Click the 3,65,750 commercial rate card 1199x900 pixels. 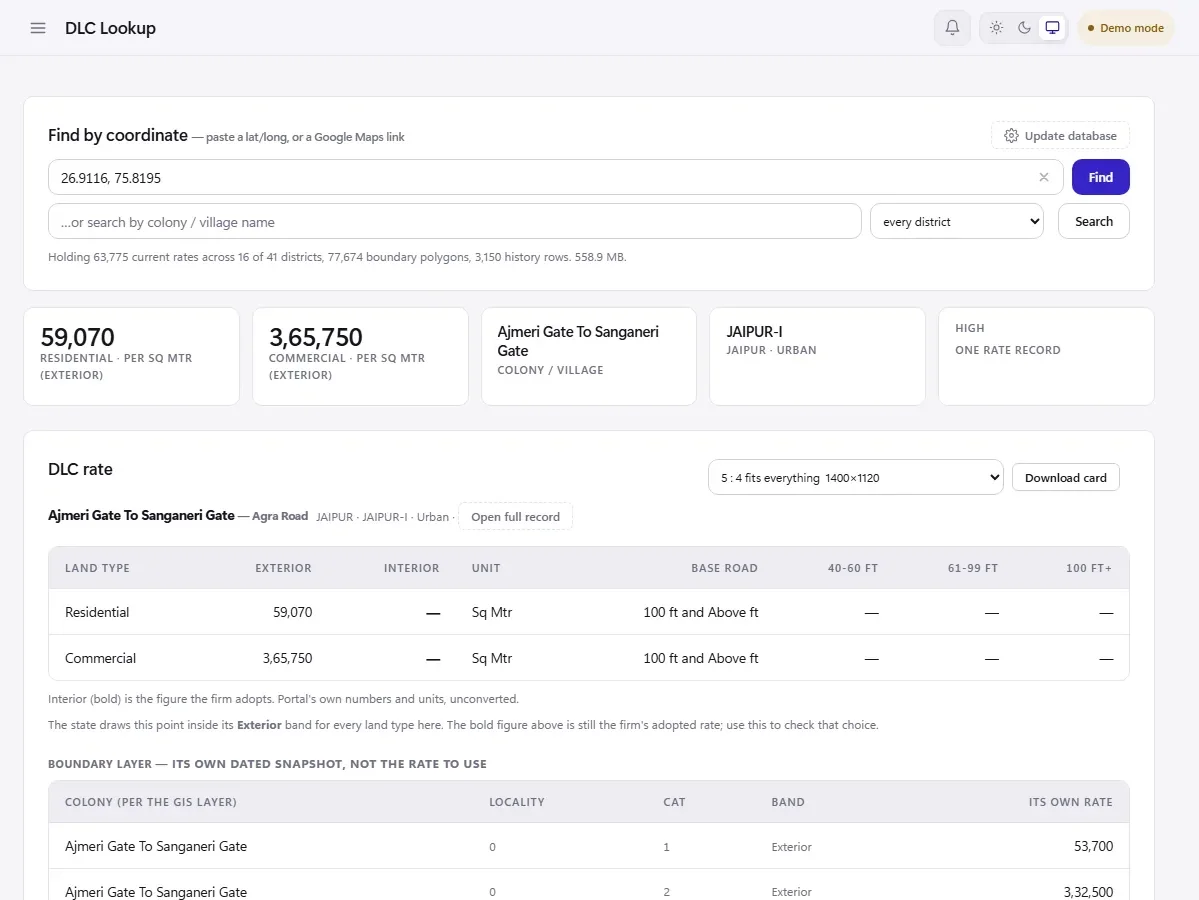coord(360,356)
